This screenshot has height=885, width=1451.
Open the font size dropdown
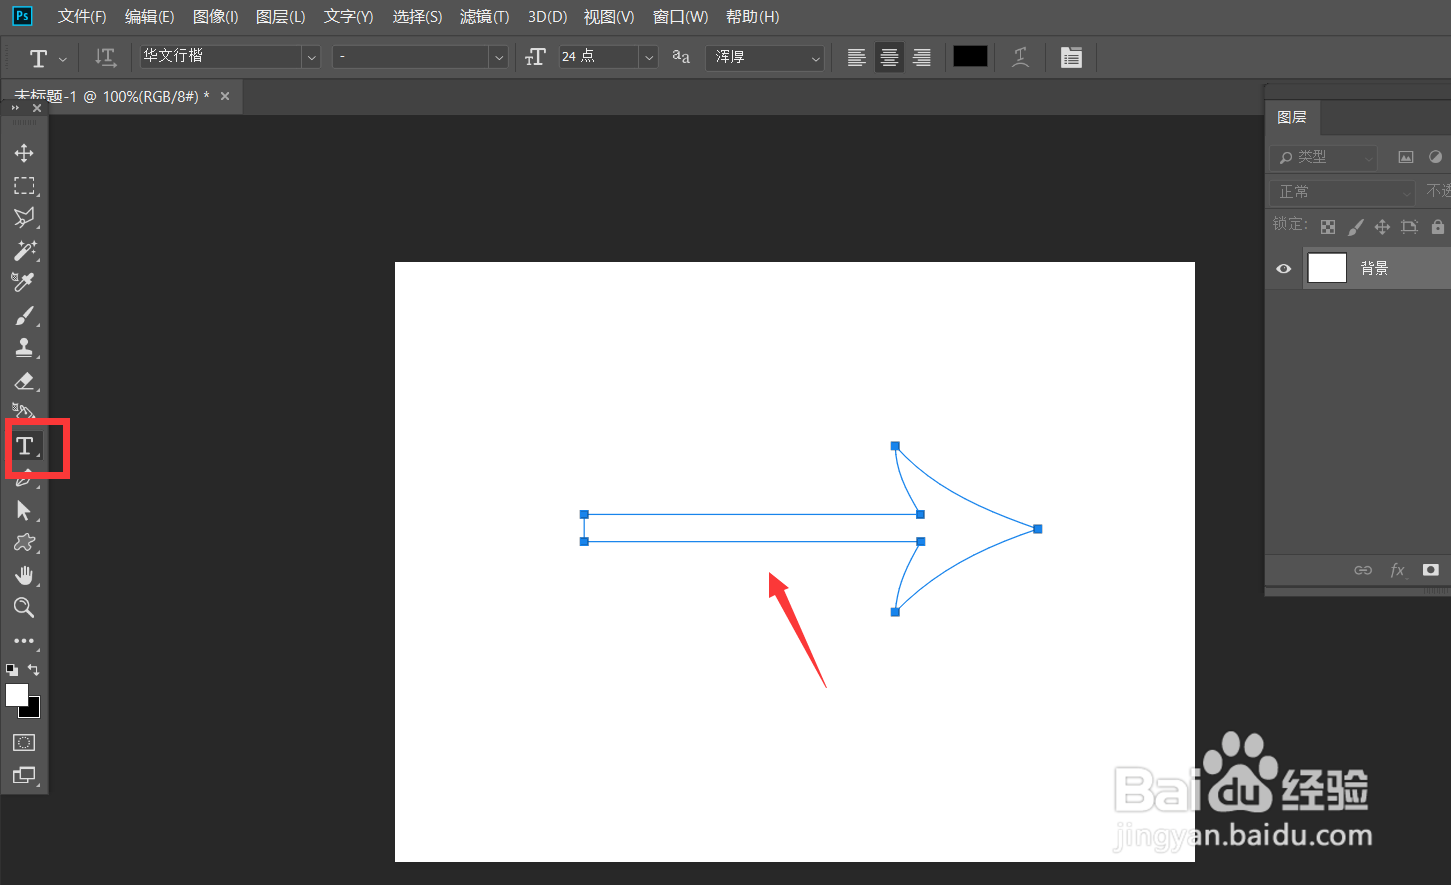click(x=648, y=57)
